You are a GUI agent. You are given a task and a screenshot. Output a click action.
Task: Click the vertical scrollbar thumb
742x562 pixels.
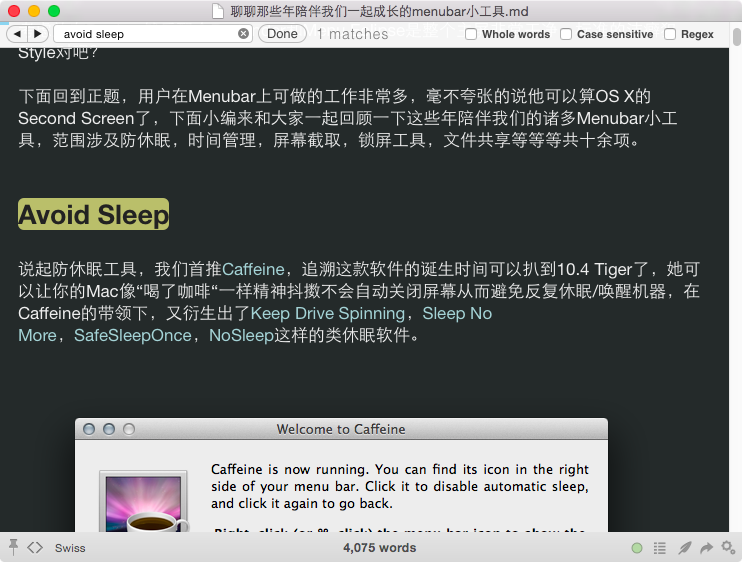pos(736,37)
